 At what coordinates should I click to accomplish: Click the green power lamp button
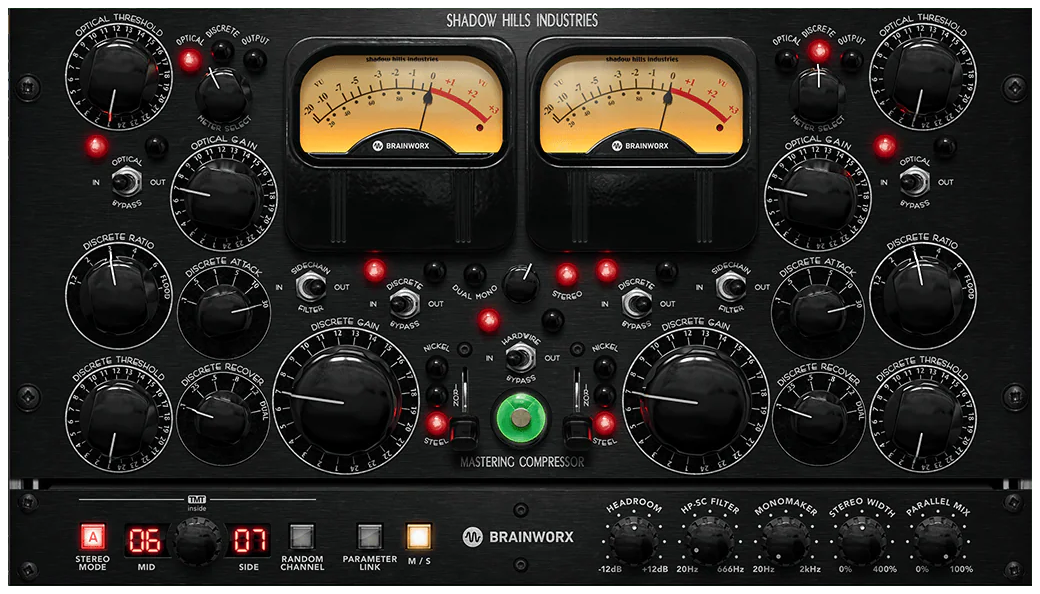pyautogui.click(x=521, y=418)
